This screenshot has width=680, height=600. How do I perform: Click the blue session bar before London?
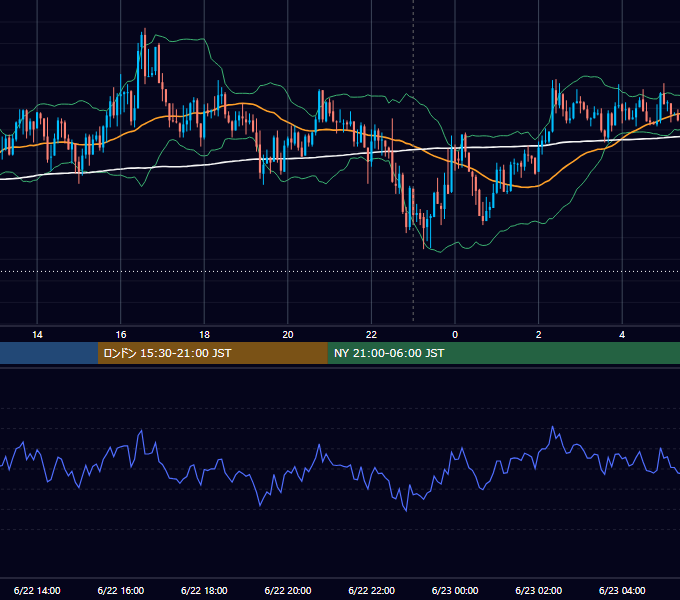pos(49,353)
